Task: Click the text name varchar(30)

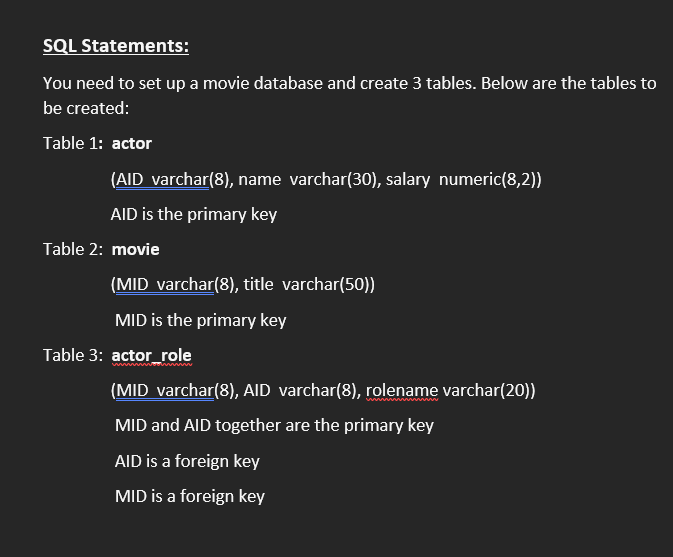Action: (x=307, y=179)
